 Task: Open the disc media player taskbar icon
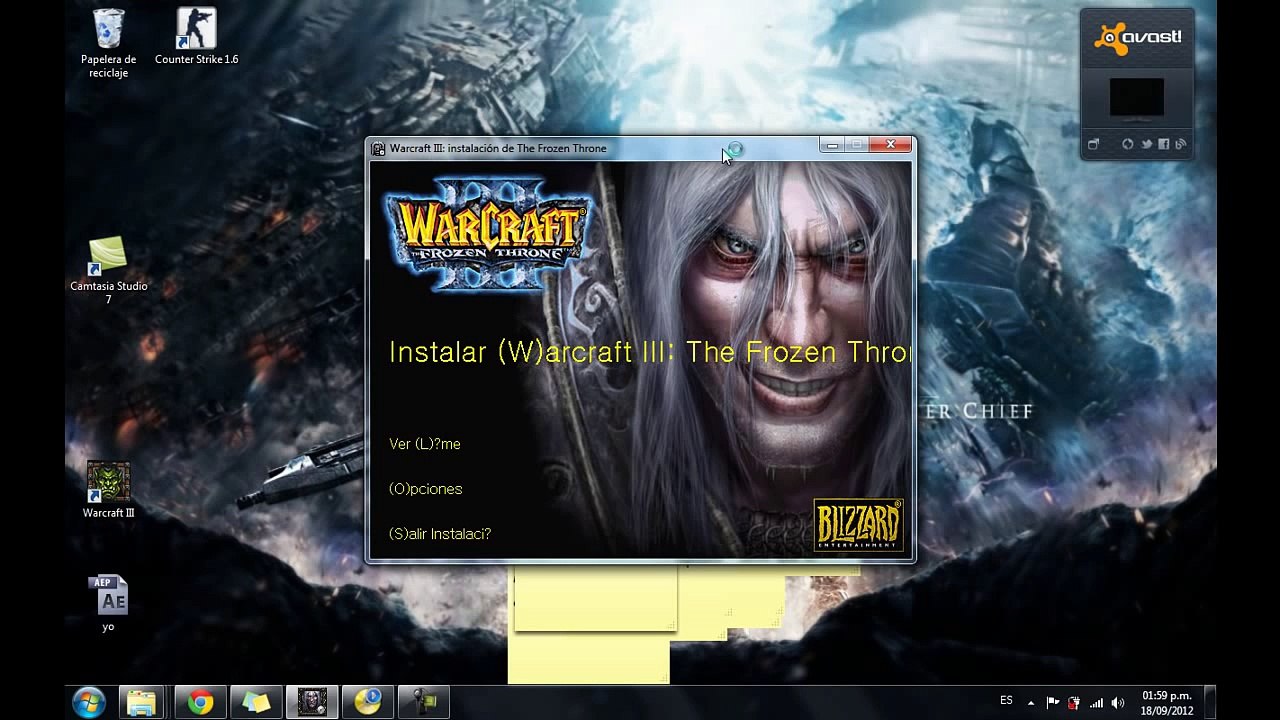tap(368, 702)
